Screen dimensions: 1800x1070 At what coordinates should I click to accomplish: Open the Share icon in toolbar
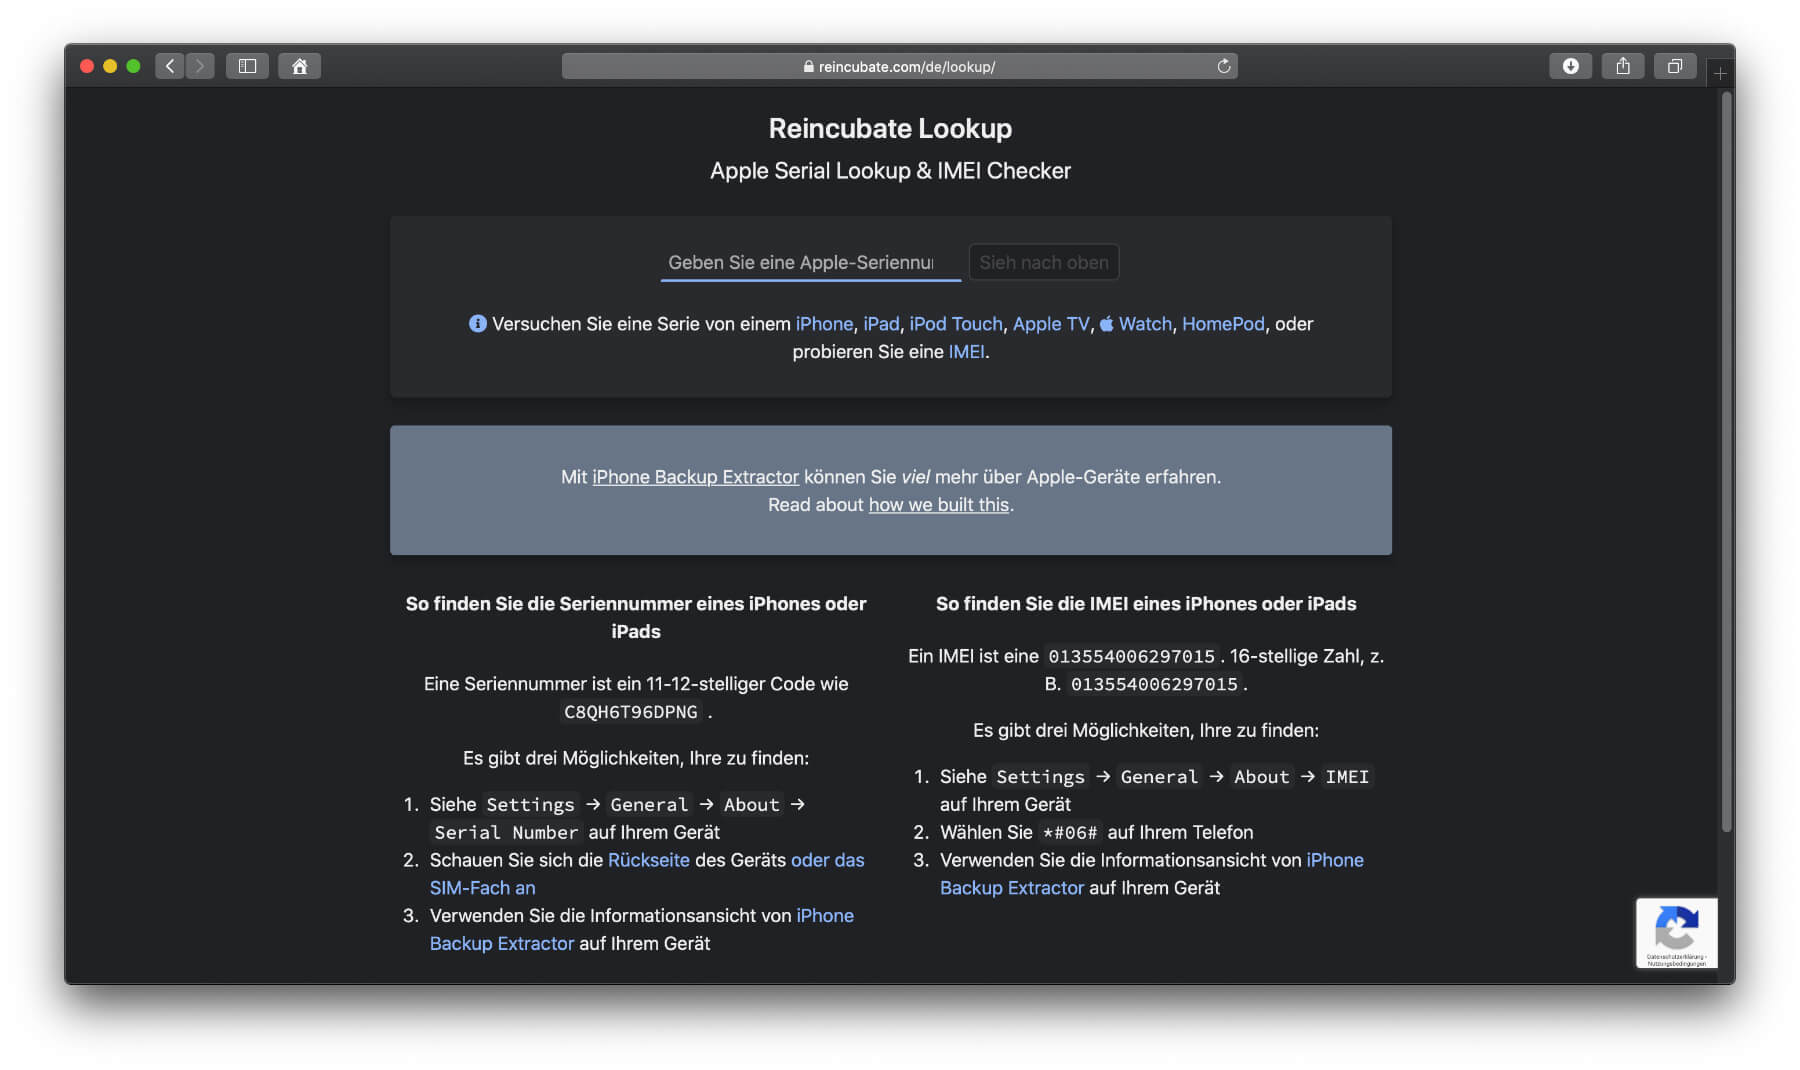point(1622,66)
